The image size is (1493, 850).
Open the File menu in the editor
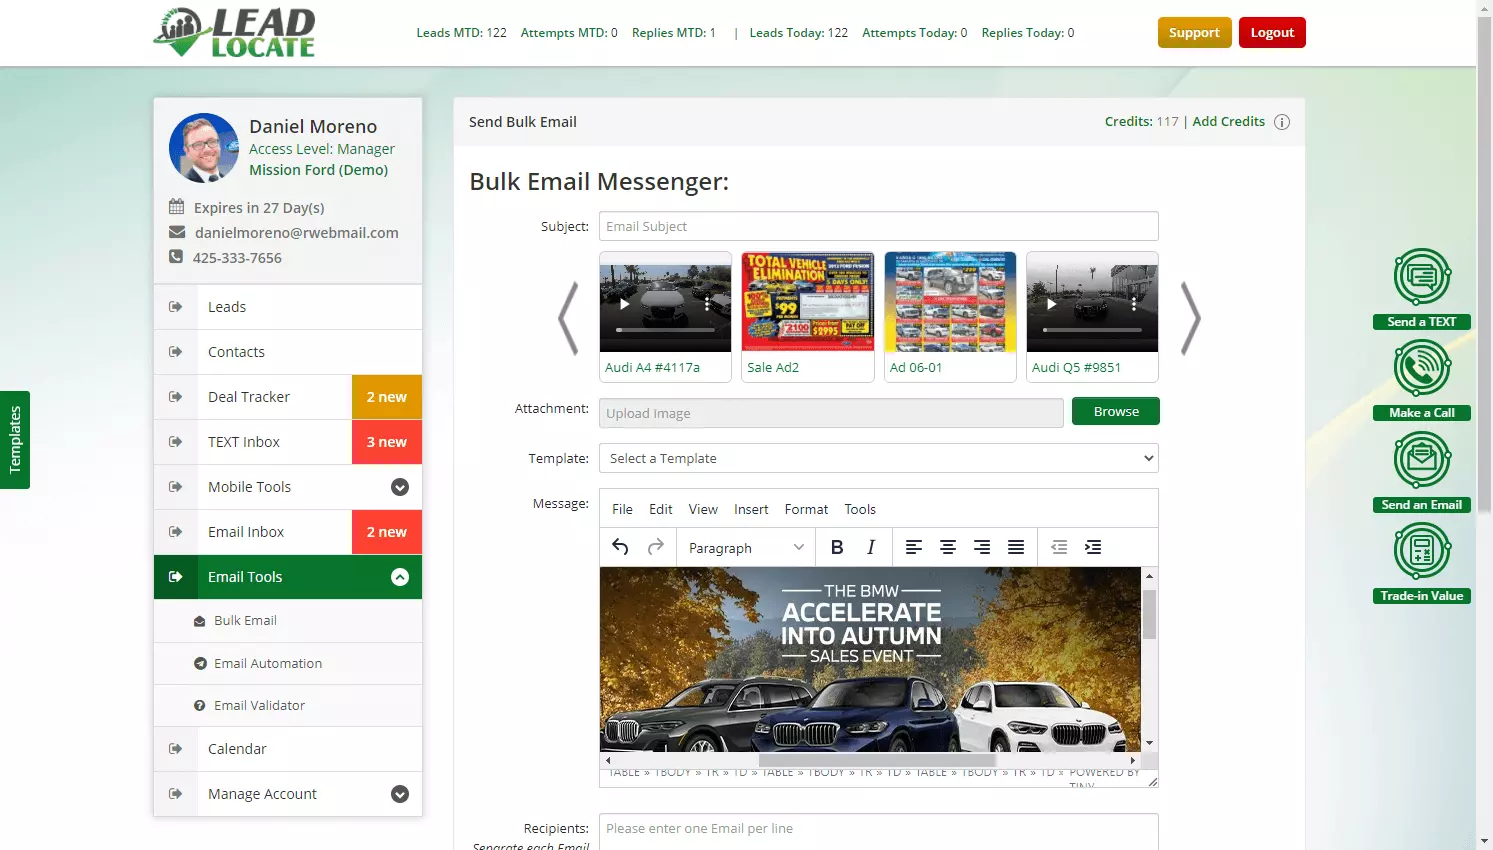622,509
